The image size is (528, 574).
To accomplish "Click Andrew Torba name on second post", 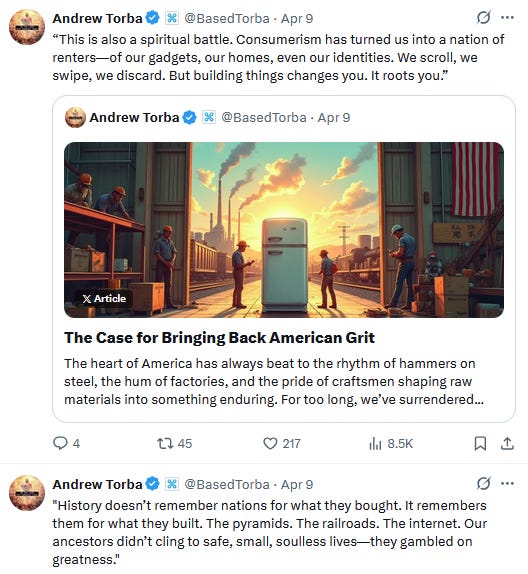I will pyautogui.click(x=97, y=484).
